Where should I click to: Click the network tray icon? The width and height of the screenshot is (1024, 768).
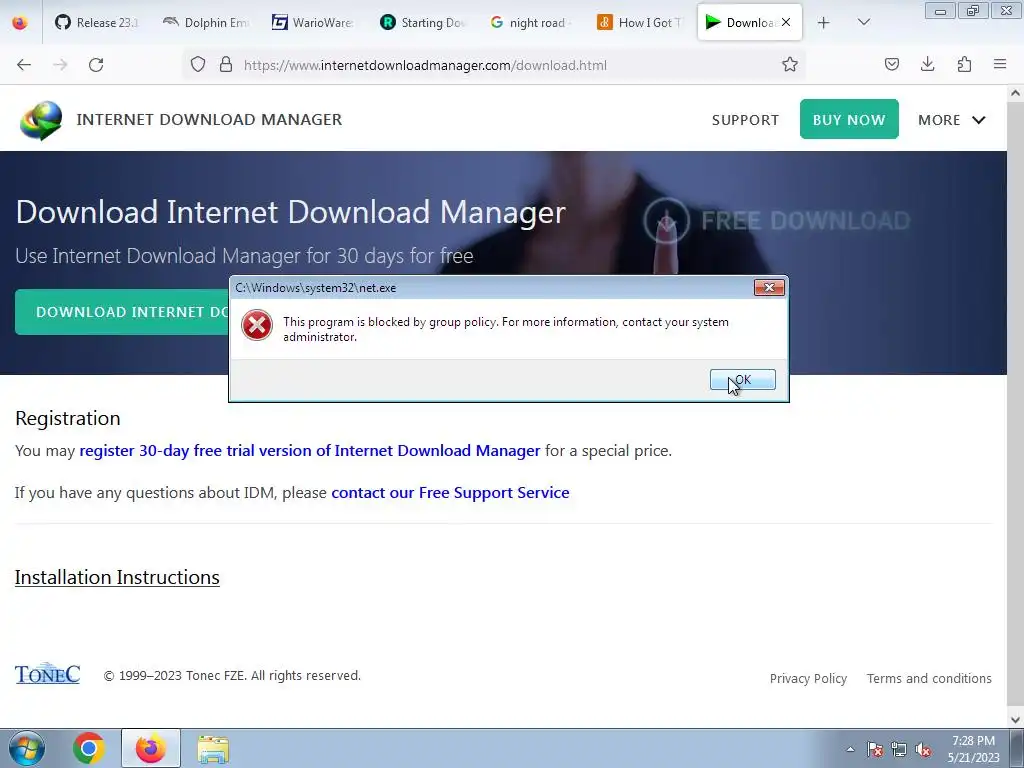[899, 749]
